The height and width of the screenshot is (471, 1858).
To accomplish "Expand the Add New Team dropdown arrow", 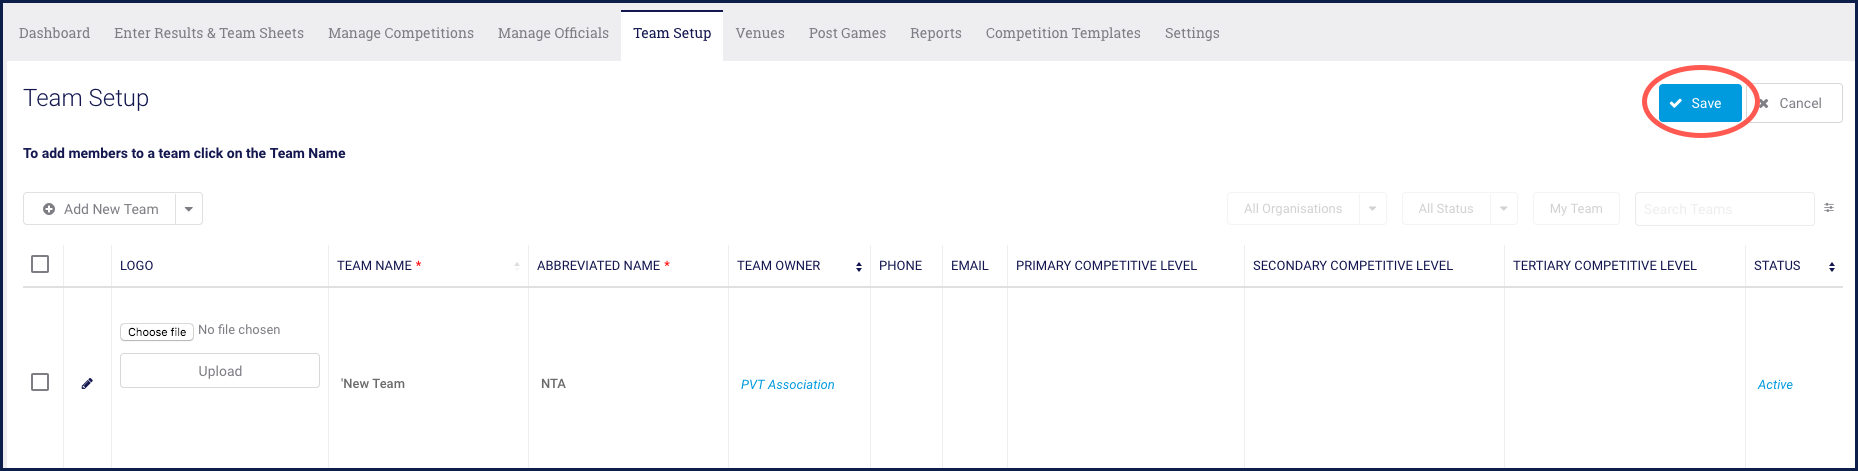I will pyautogui.click(x=189, y=209).
